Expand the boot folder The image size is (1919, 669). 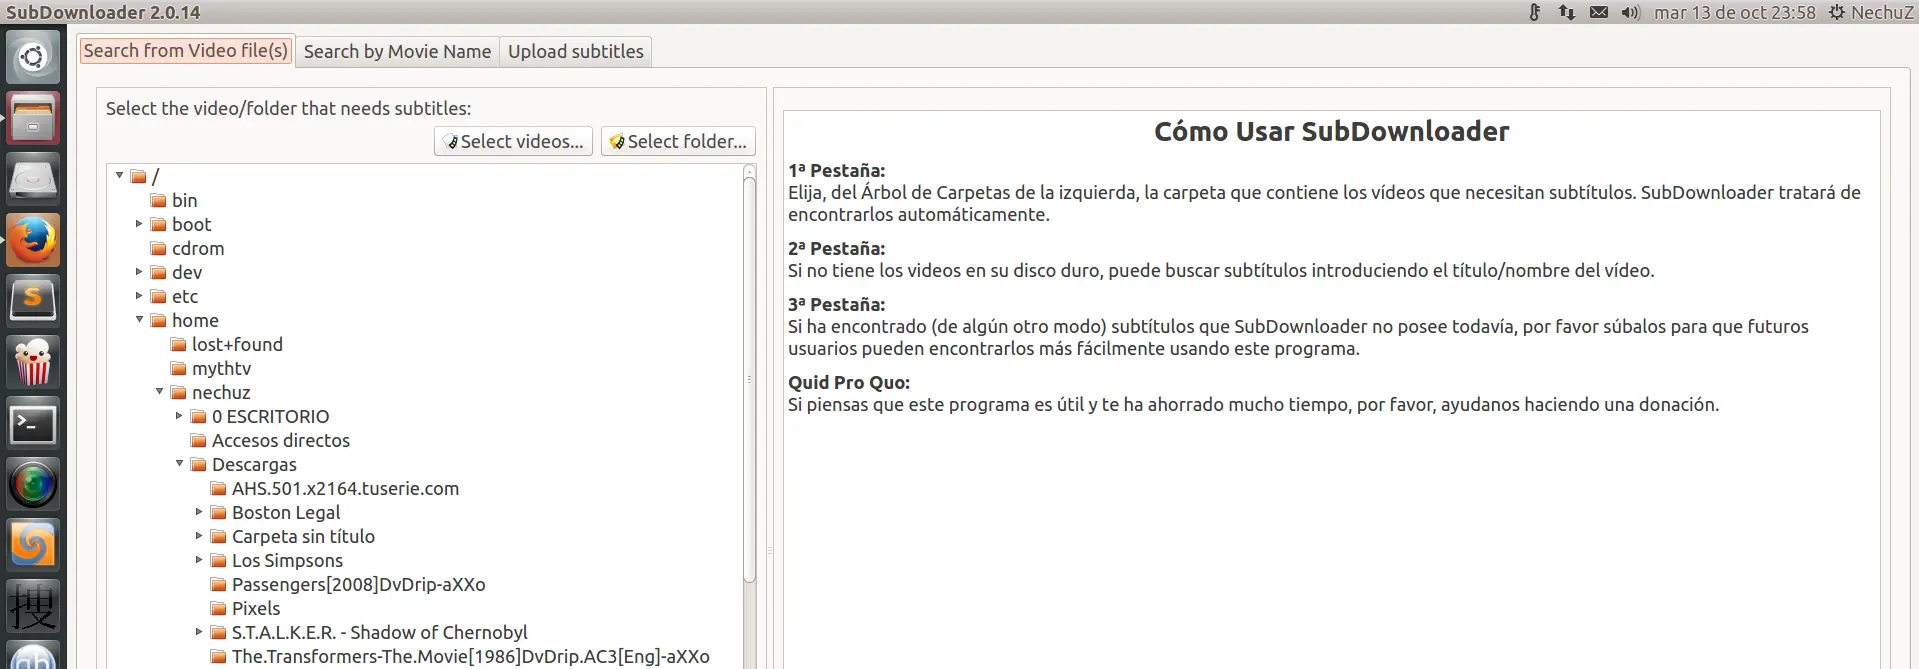[139, 224]
